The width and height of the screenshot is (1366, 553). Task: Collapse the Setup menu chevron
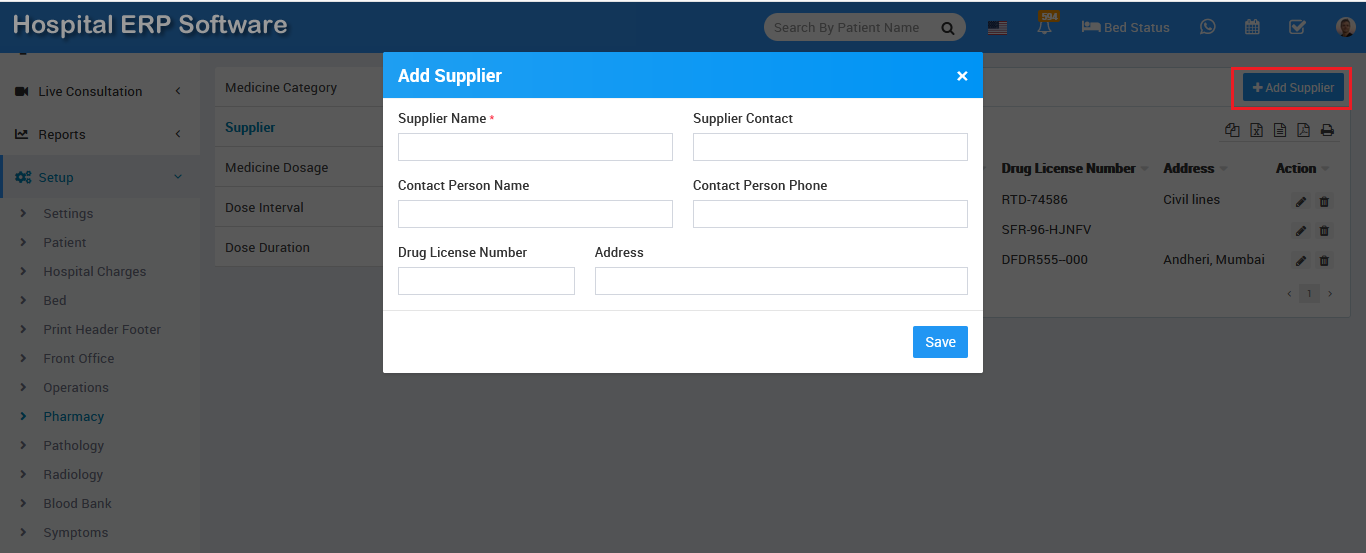(178, 177)
